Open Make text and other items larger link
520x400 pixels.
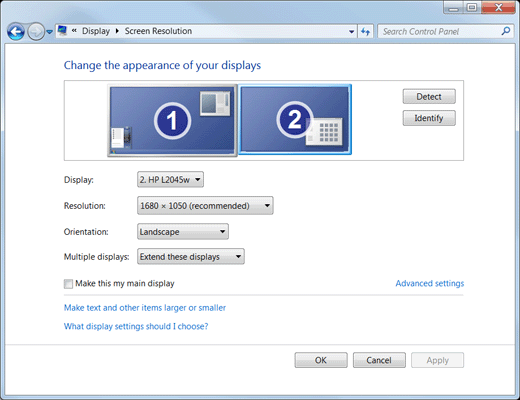145,308
